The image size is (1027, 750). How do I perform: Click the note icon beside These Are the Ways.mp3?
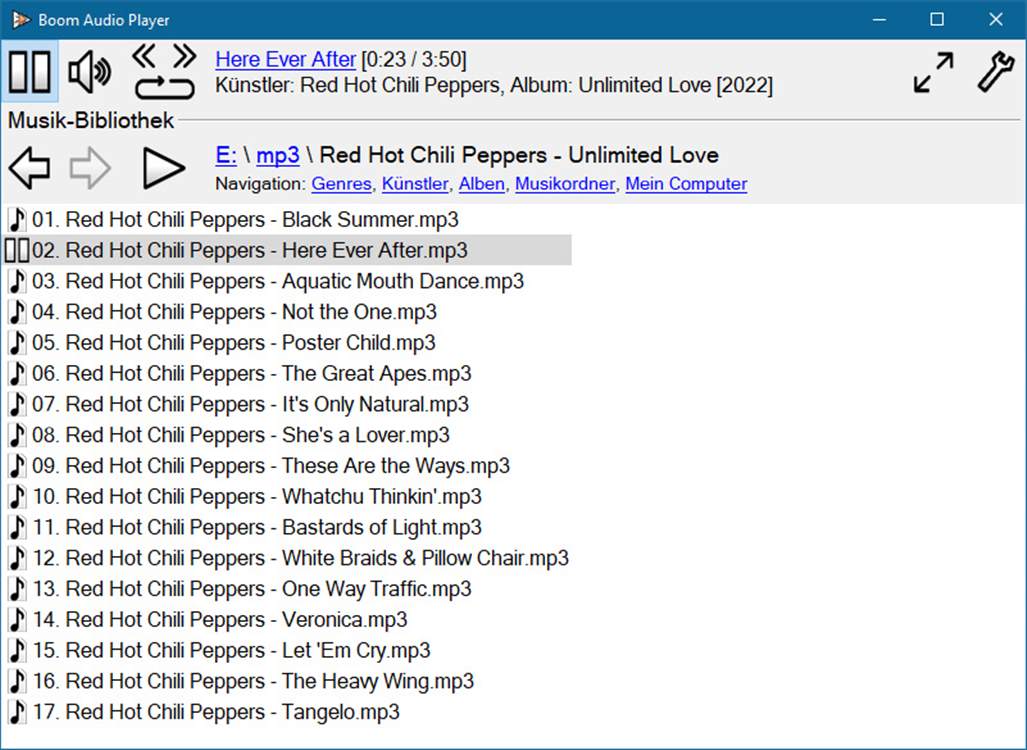tap(18, 466)
